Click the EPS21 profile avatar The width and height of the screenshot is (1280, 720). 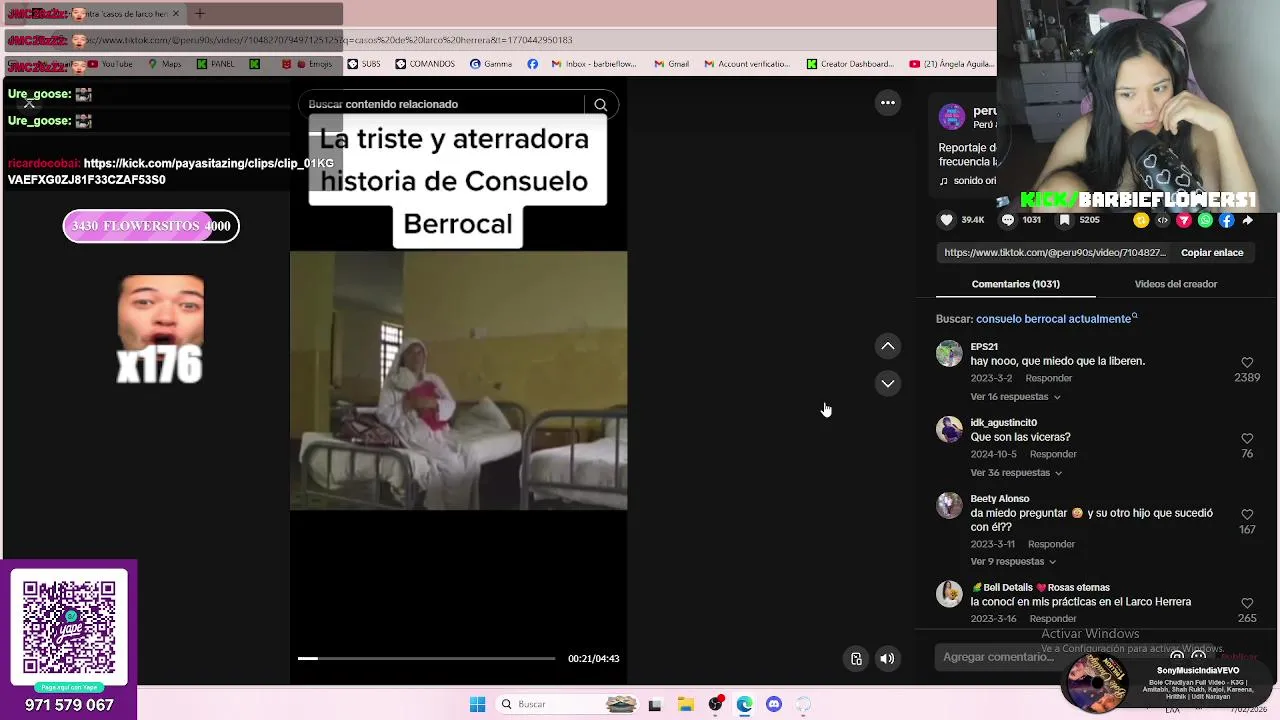pos(949,353)
